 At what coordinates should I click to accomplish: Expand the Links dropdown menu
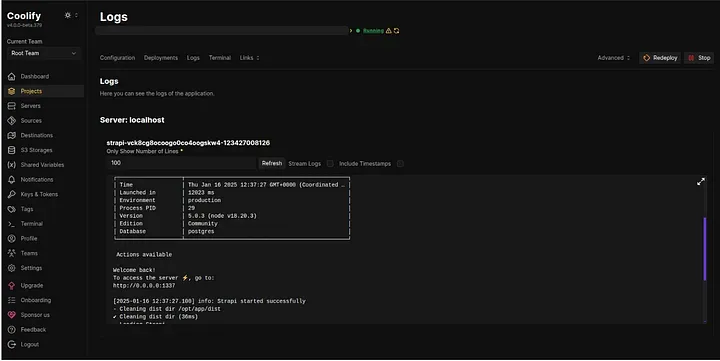(x=249, y=58)
